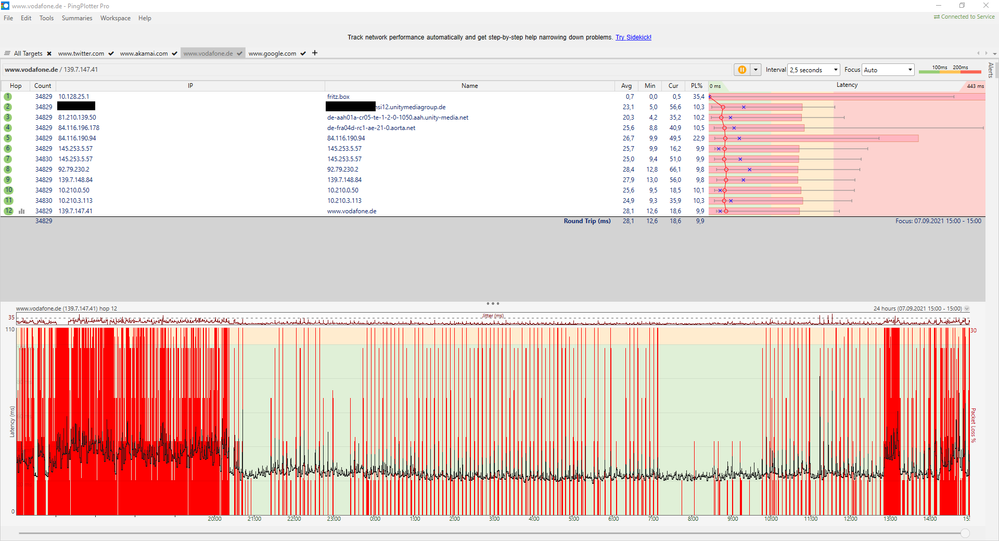Click the Latency graph column header
The width and height of the screenshot is (999, 541).
click(847, 85)
